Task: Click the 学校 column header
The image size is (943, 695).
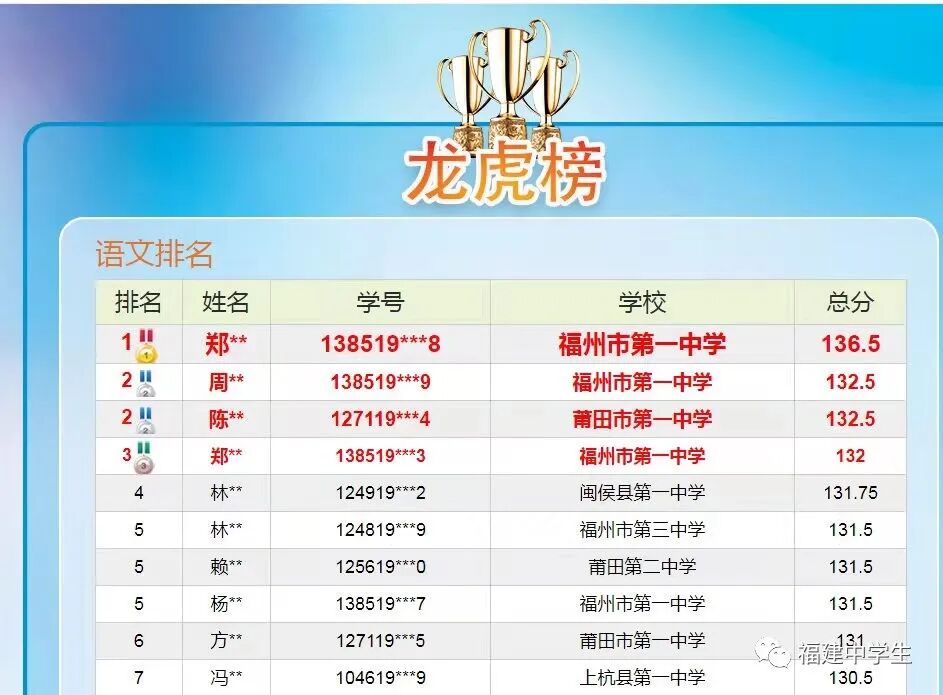Action: coord(642,302)
